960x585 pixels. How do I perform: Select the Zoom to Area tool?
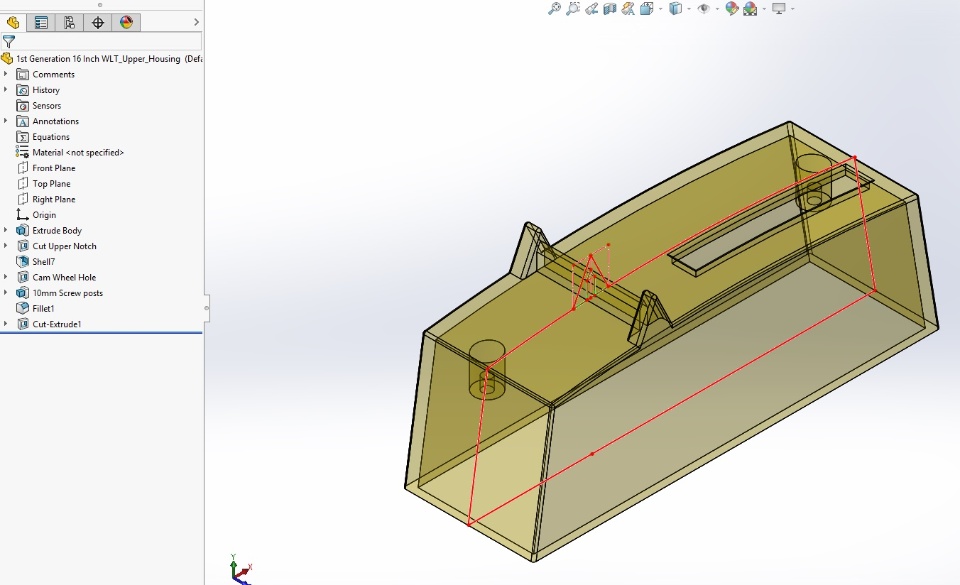pyautogui.click(x=573, y=9)
